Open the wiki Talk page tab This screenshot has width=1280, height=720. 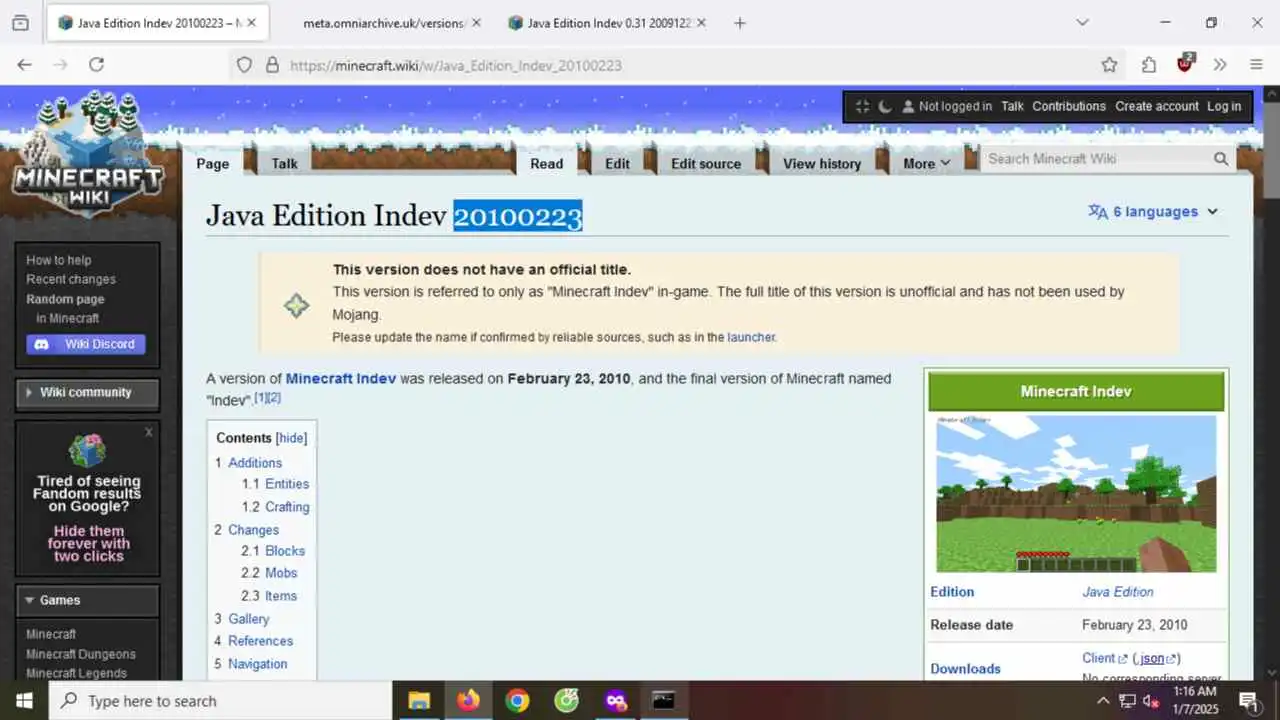pos(284,164)
